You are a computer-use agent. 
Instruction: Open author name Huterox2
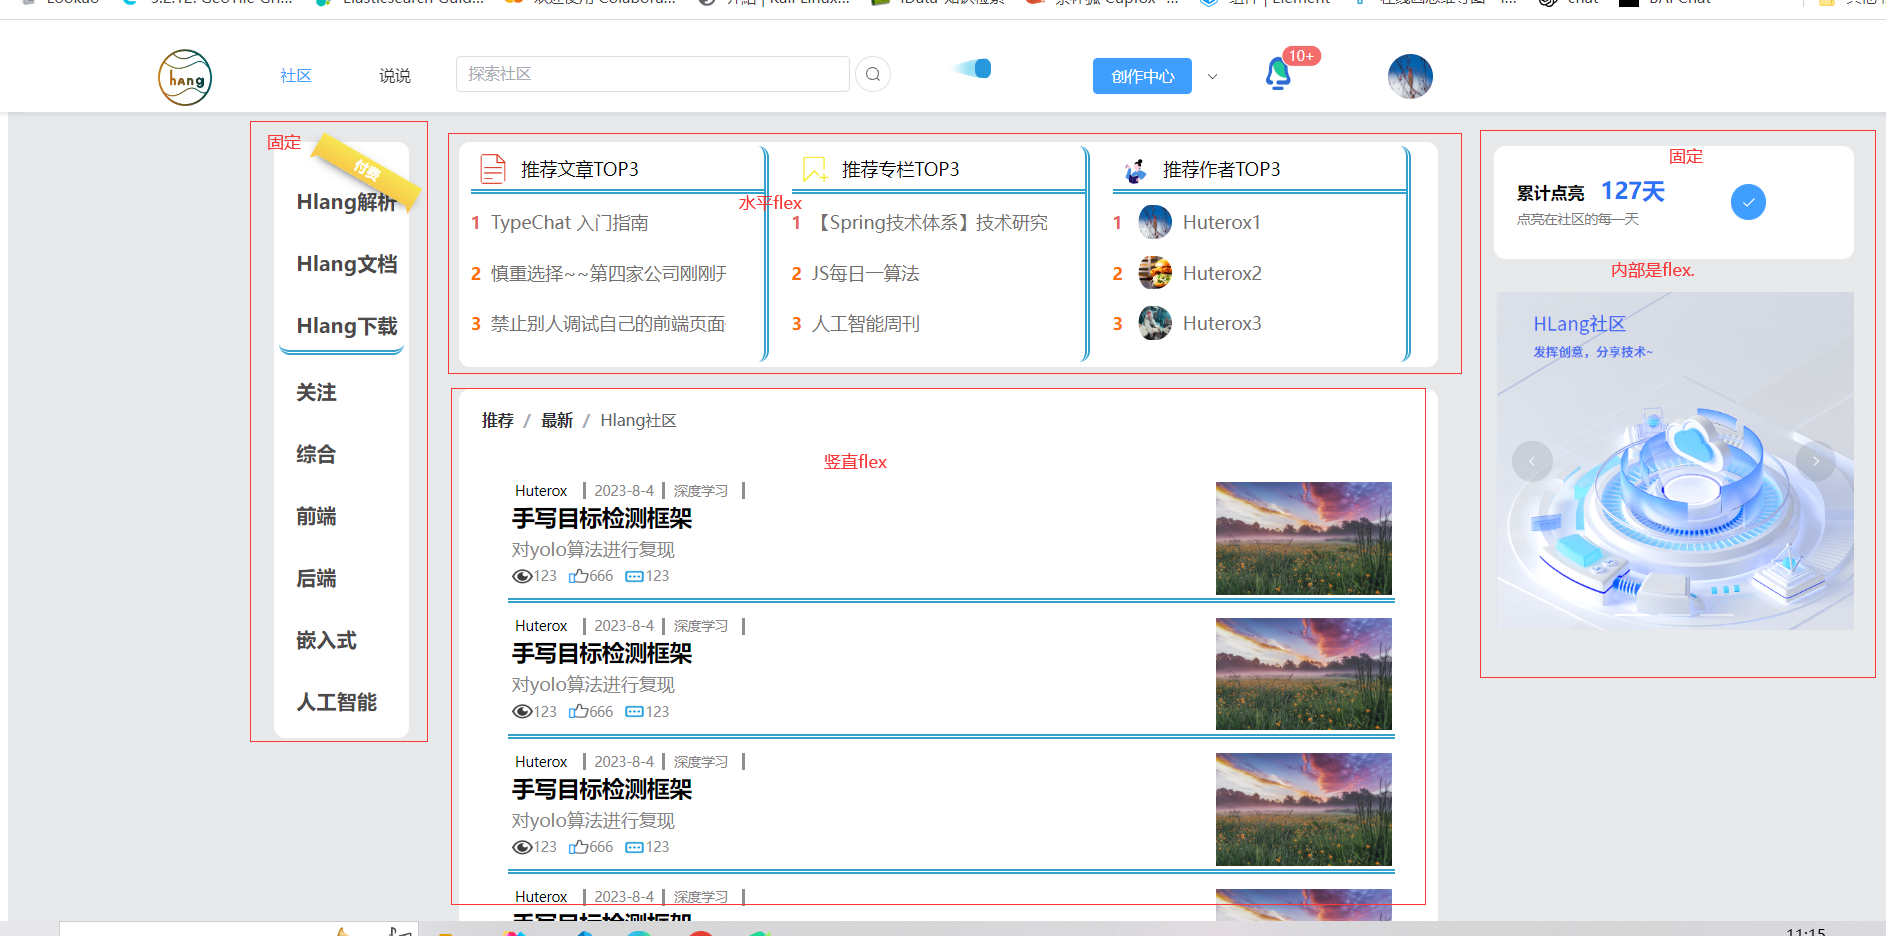(x=1222, y=273)
